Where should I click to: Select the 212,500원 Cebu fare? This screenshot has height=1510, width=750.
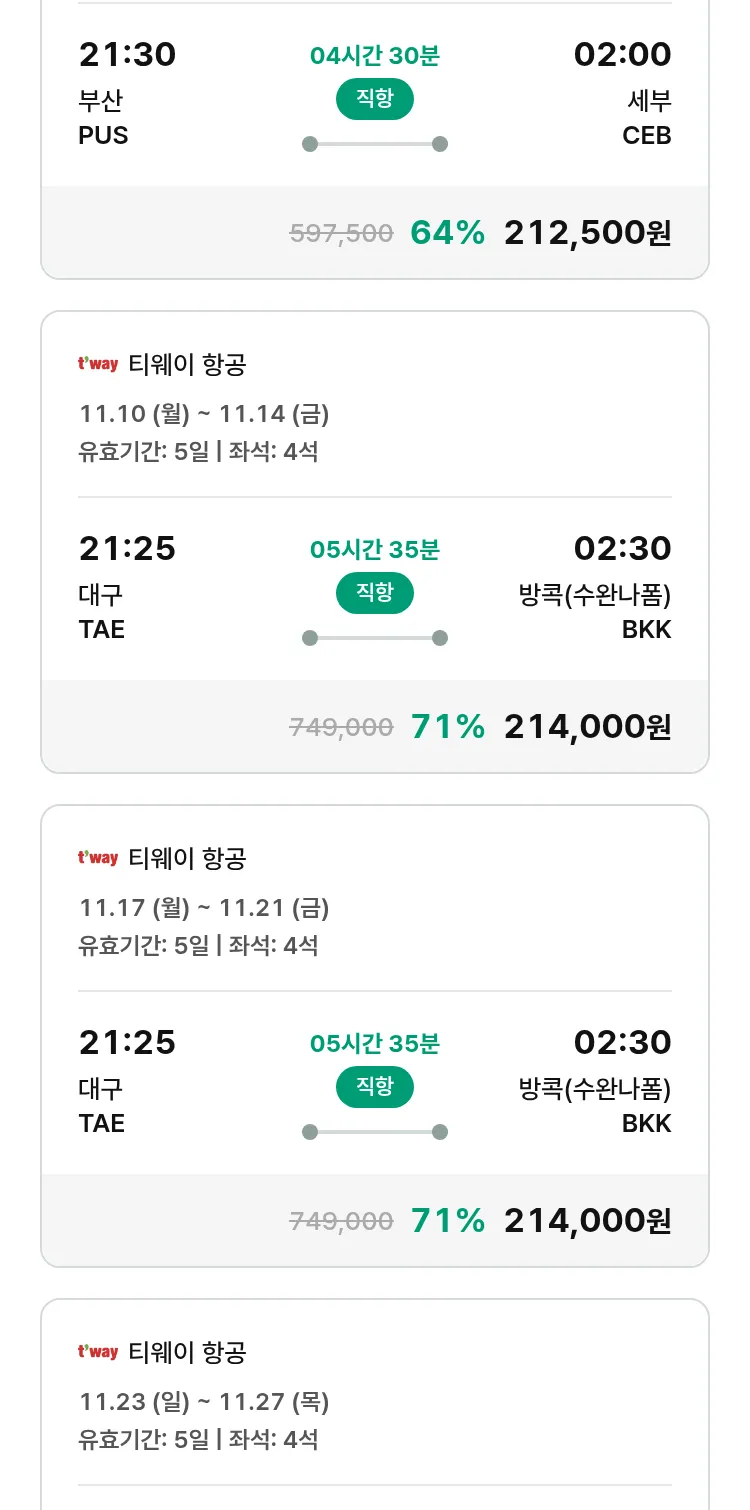(587, 233)
